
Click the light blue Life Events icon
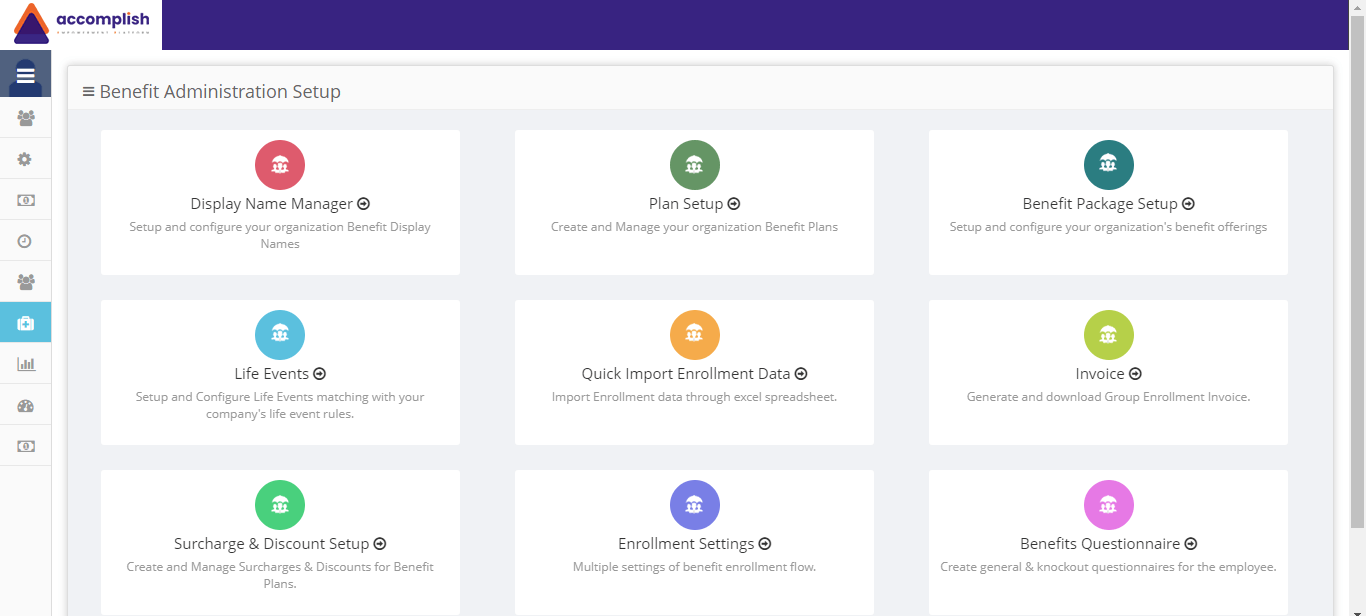280,335
